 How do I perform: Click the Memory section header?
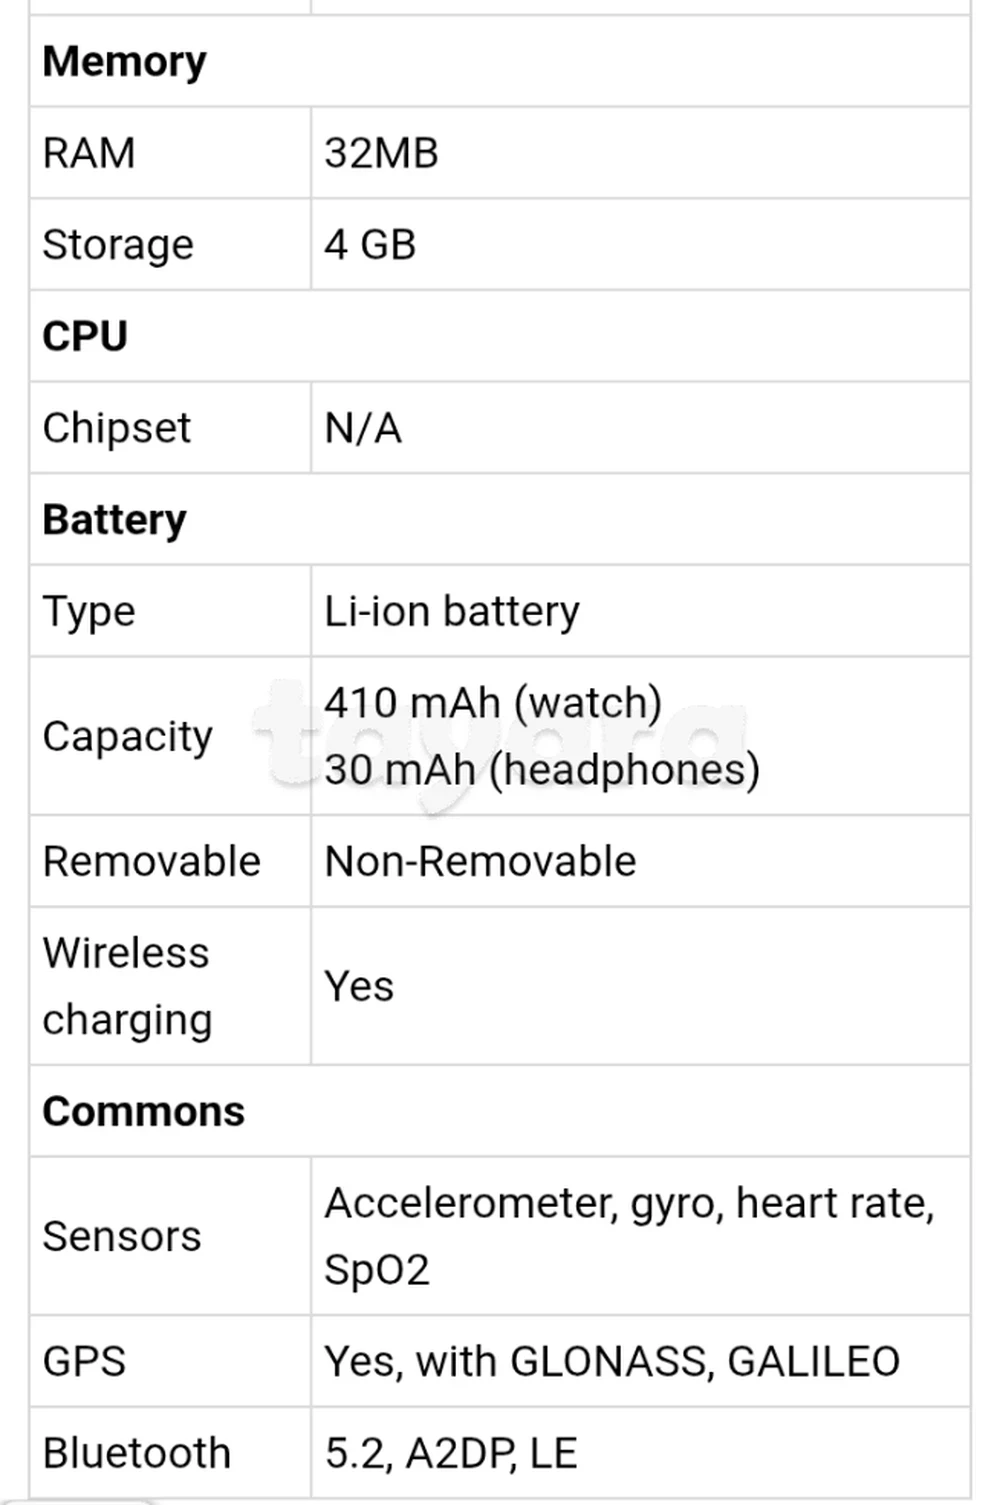click(124, 62)
